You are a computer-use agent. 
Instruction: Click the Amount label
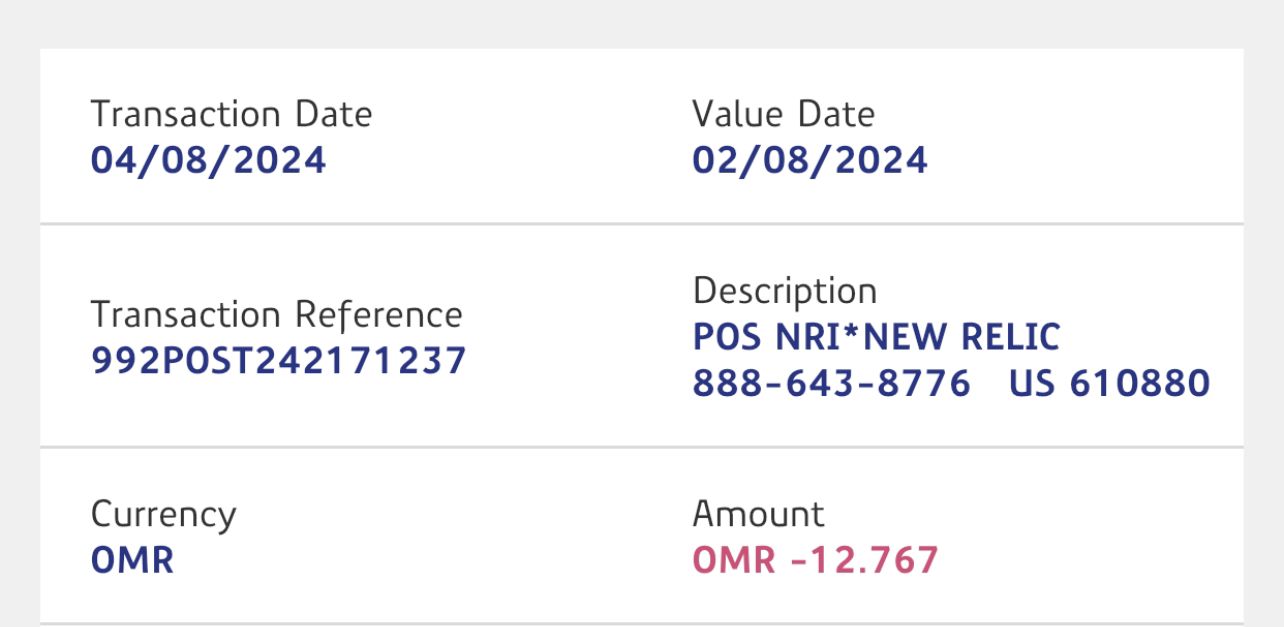[x=758, y=515]
